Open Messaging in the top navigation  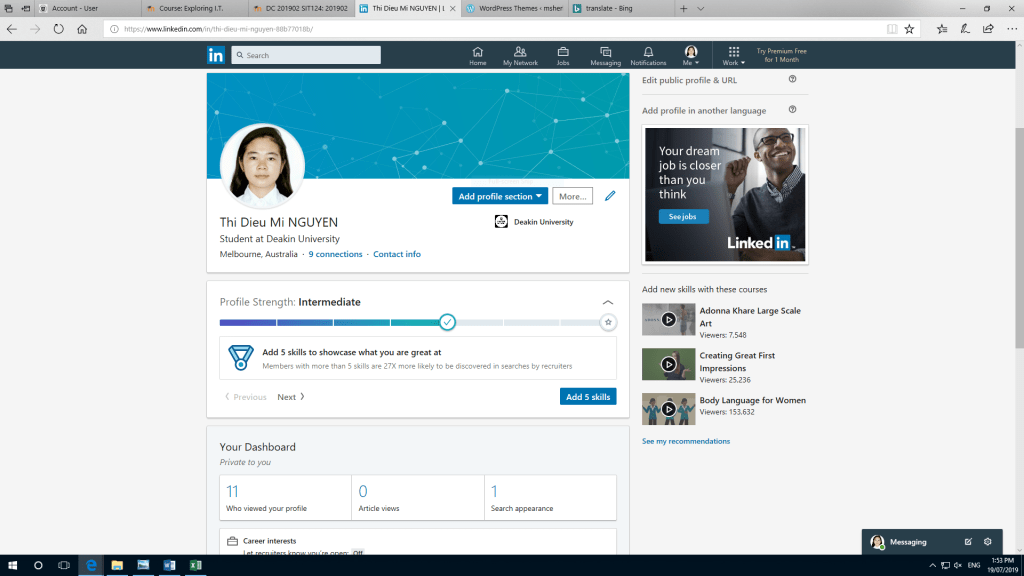point(605,55)
